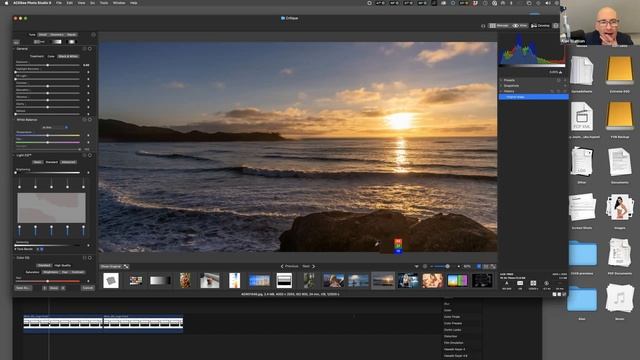Adjust the Temperature slider in White Balance
This screenshot has height=360, width=640.
coord(48,135)
